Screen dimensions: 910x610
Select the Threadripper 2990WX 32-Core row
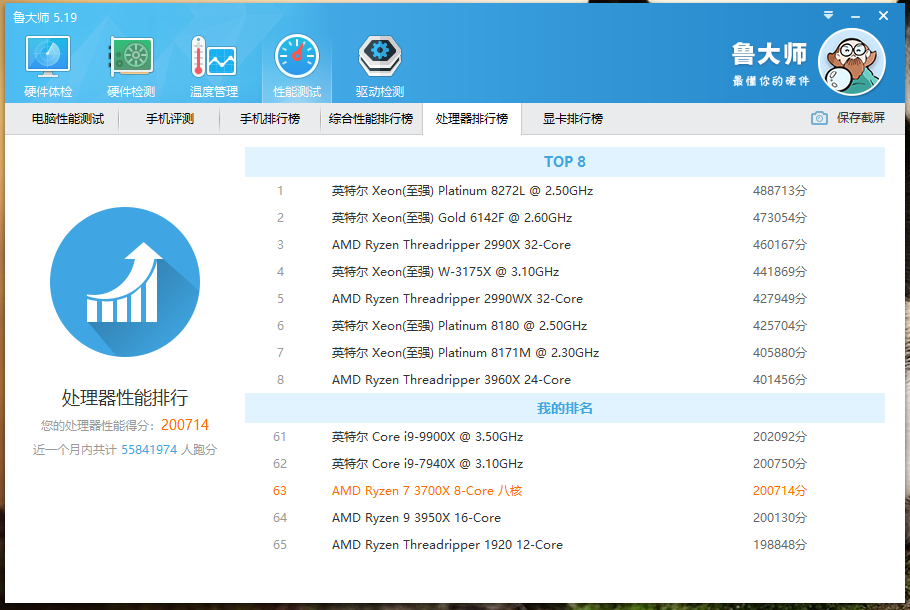[565, 298]
